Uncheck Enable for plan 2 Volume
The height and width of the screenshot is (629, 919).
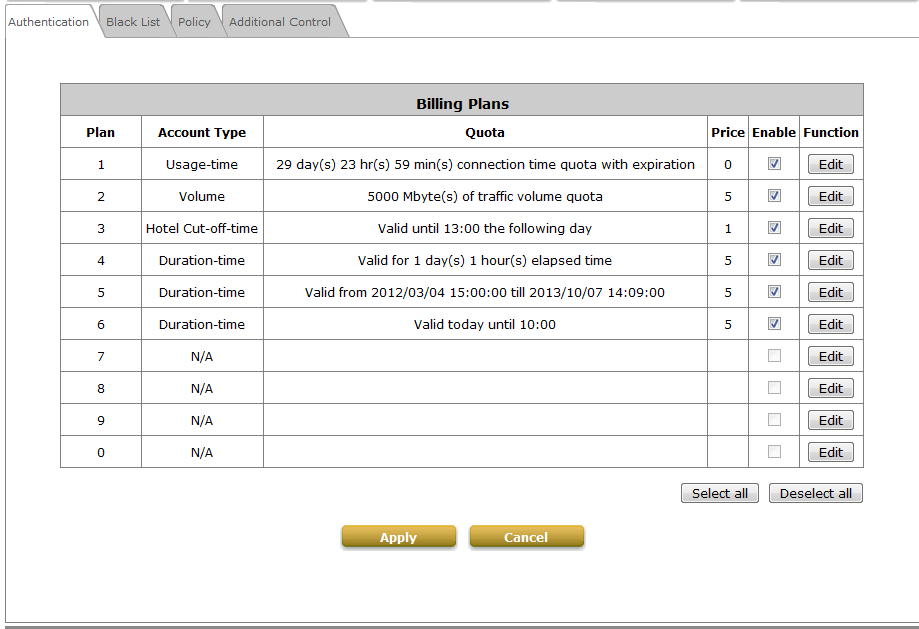point(774,196)
